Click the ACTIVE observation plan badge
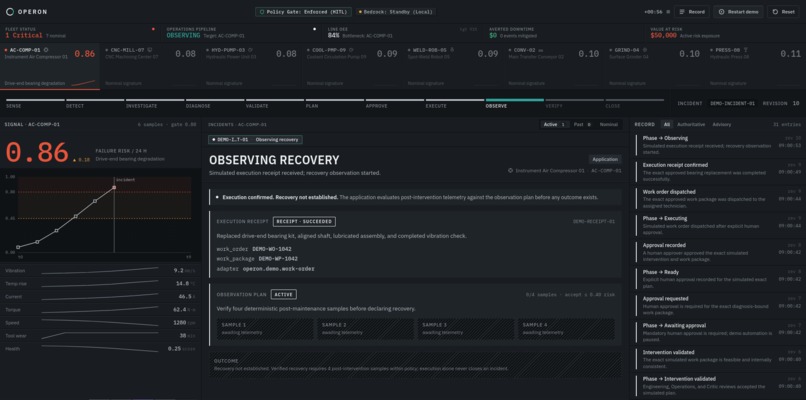Viewport: 806px width, 400px height. pos(284,295)
